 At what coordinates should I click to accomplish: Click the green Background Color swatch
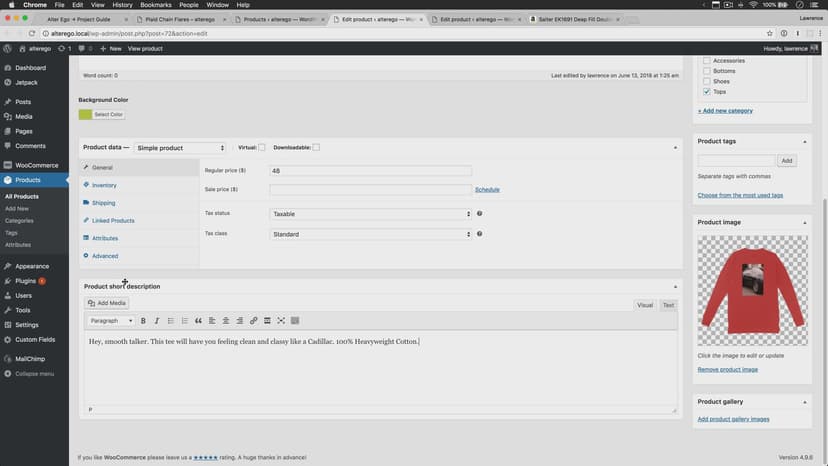[x=85, y=115]
